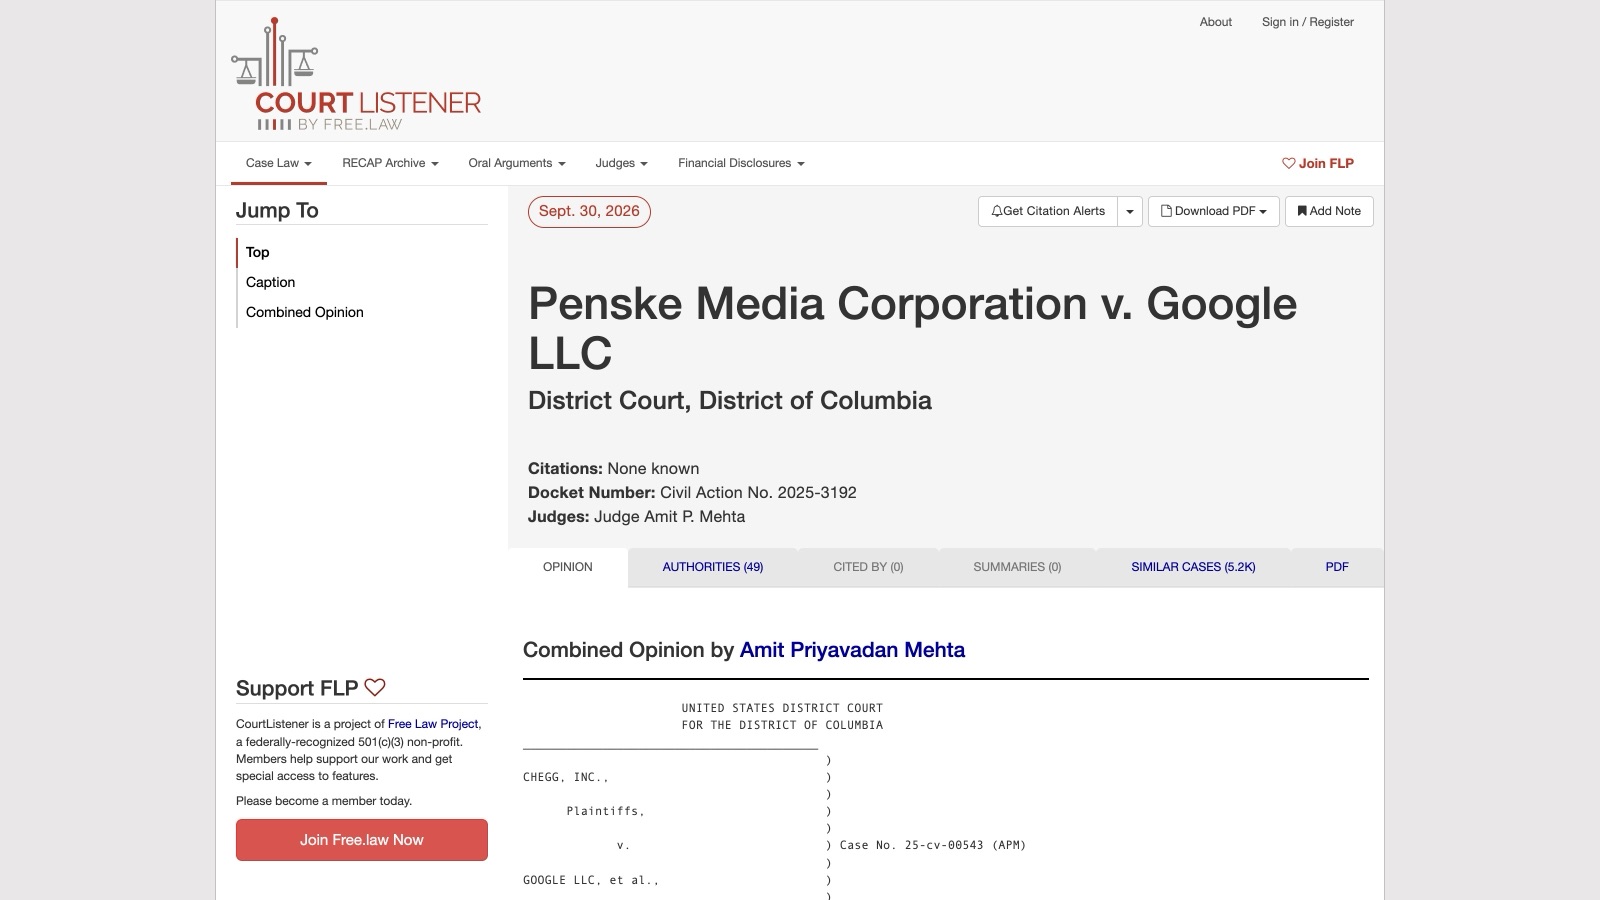Click the heart icon beside Support FLP
Viewport: 1600px width, 900px height.
pos(375,687)
